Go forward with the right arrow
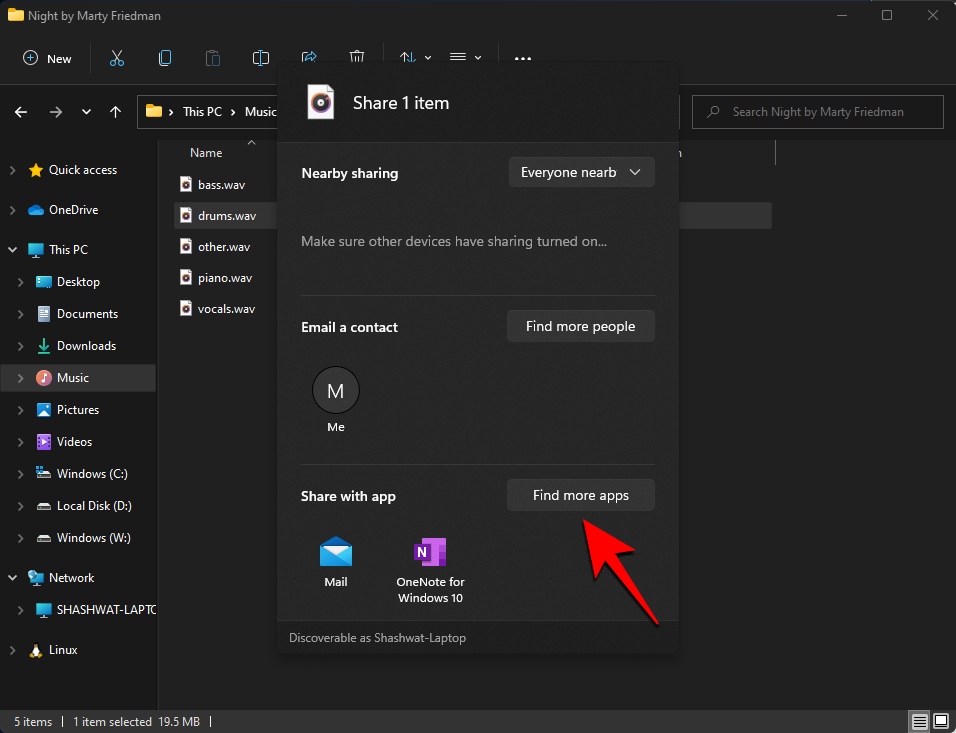 click(x=56, y=112)
